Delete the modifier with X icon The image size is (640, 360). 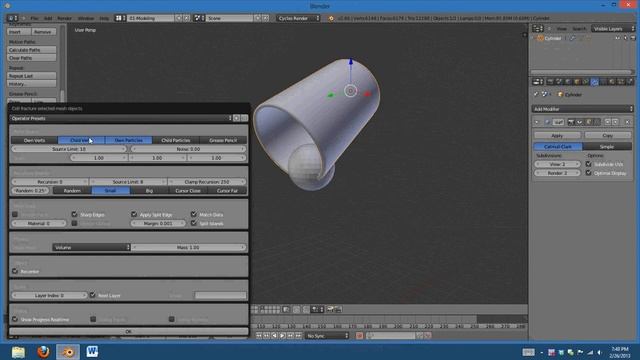tap(627, 122)
